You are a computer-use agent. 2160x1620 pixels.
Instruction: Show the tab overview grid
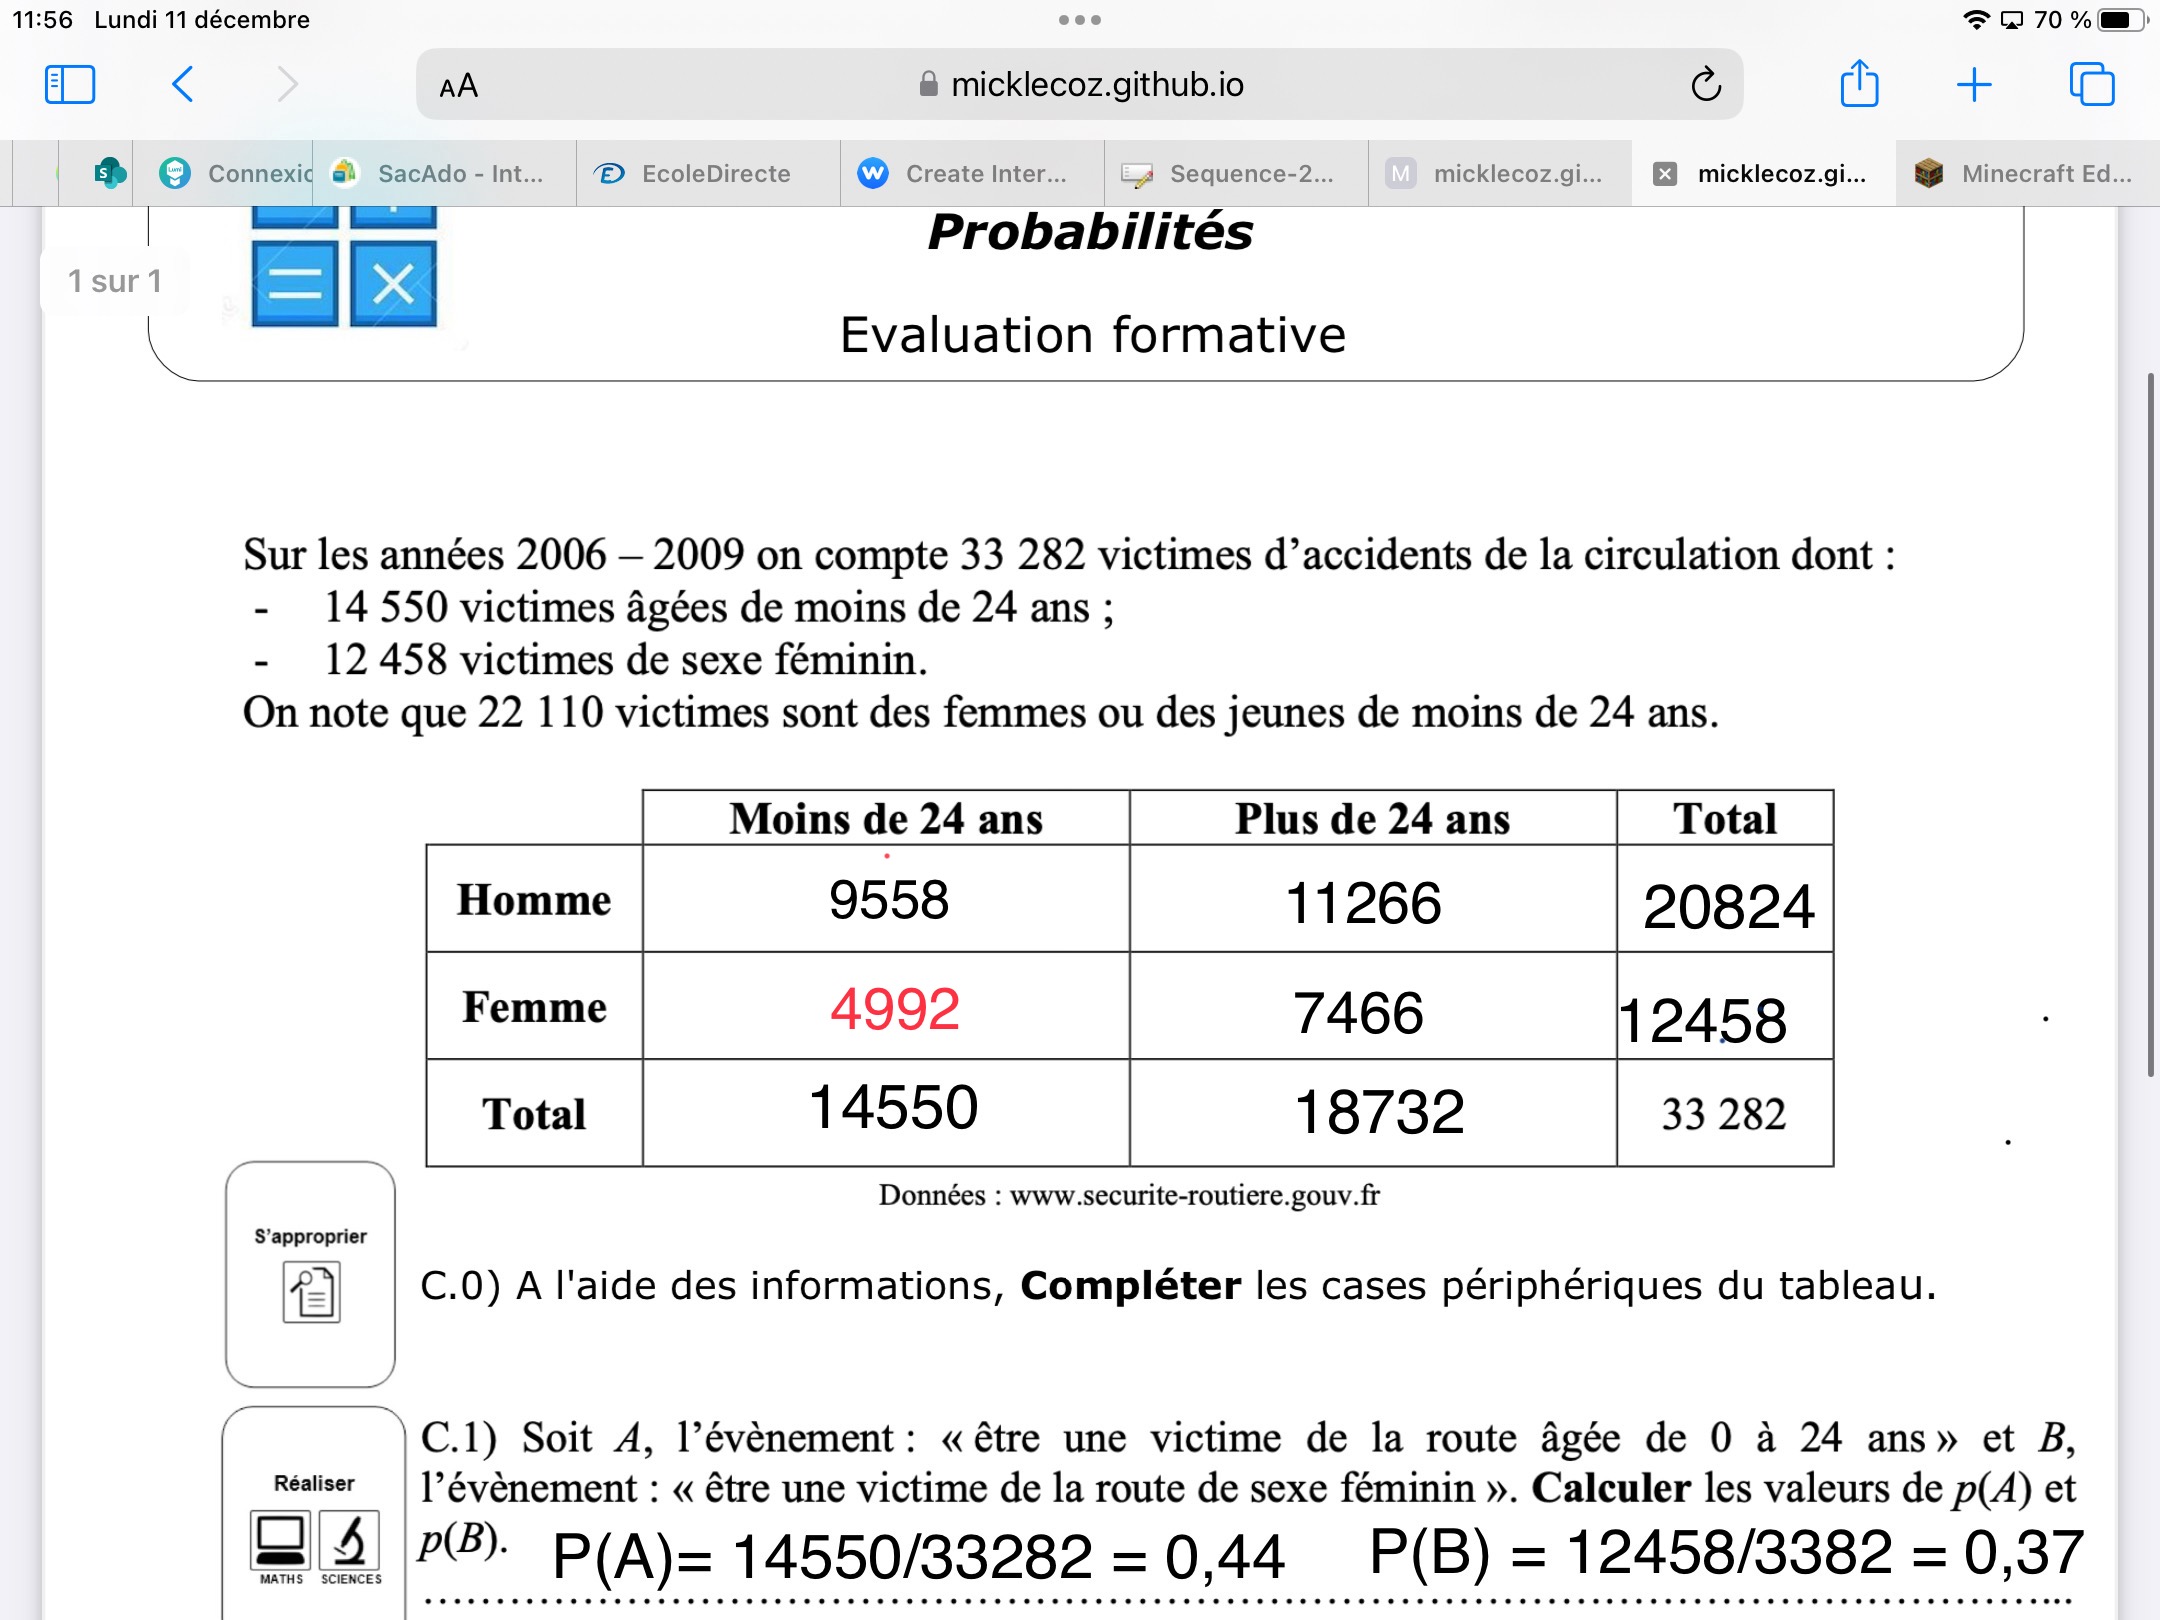click(2091, 85)
